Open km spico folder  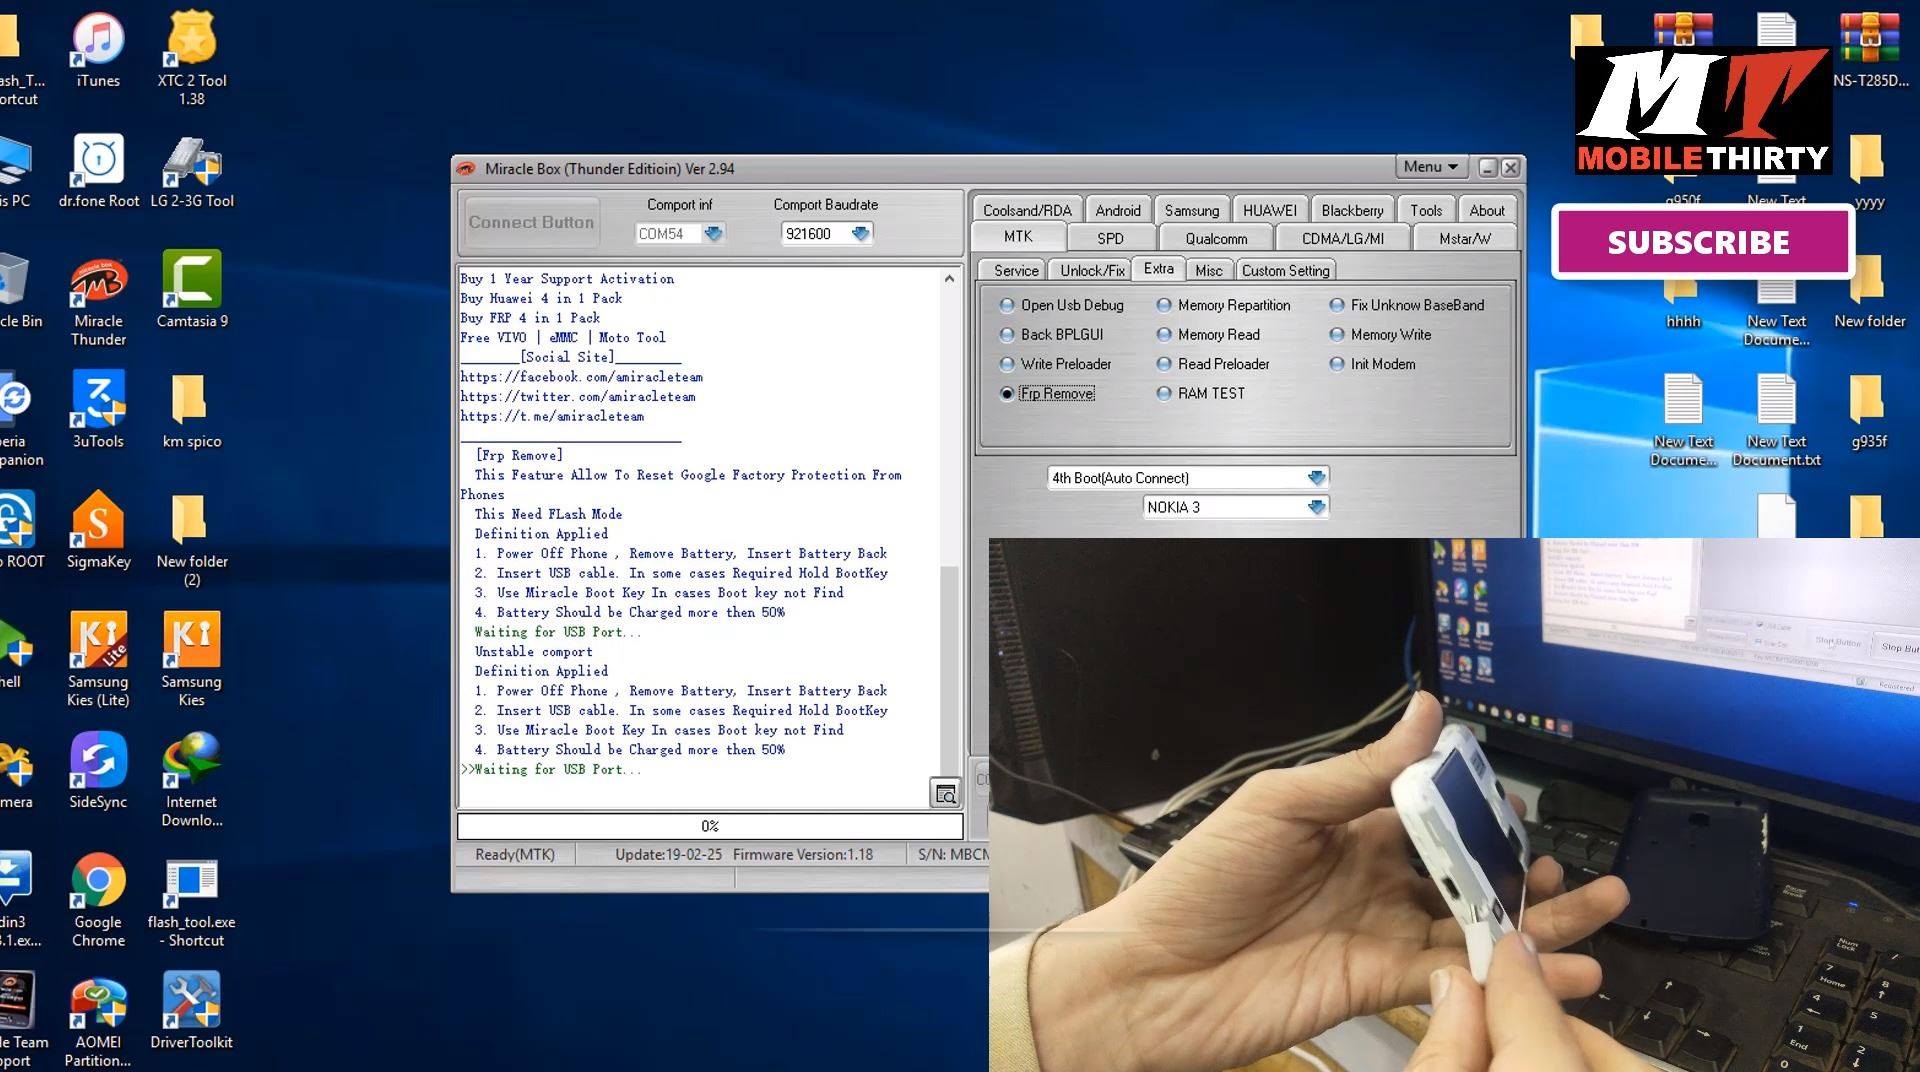tap(192, 410)
